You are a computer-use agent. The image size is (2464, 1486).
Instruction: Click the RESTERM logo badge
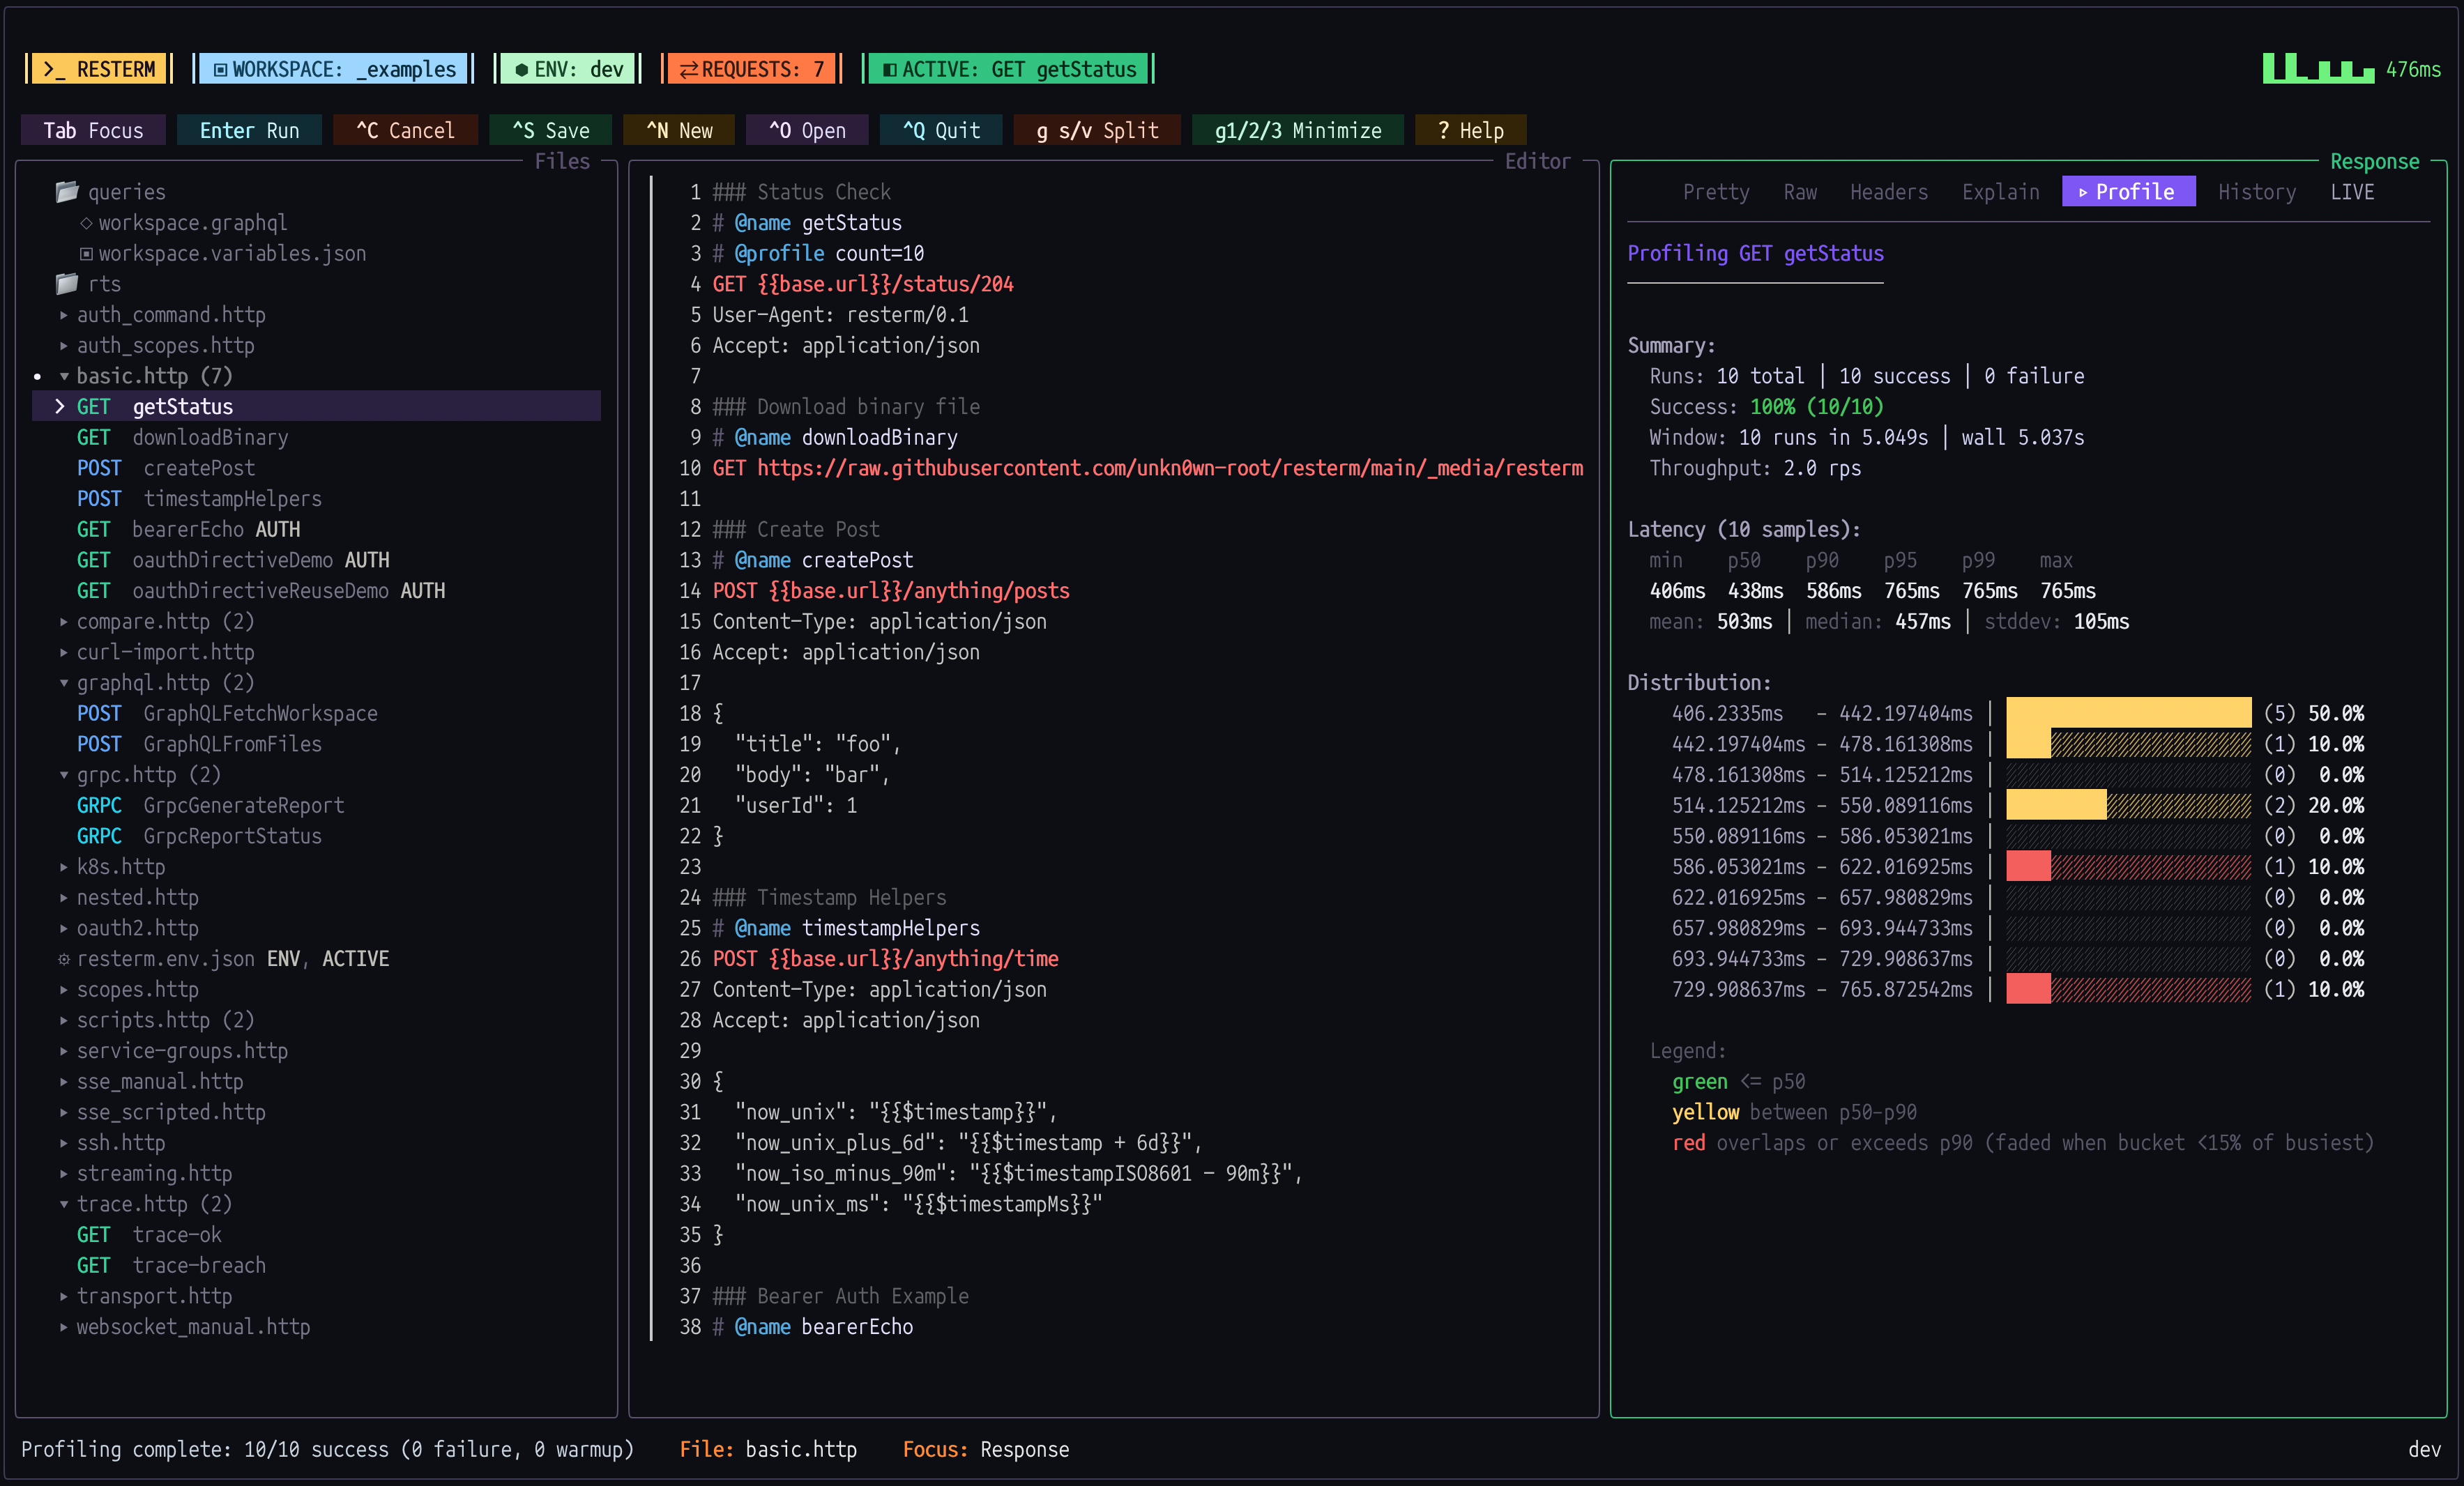coord(99,69)
